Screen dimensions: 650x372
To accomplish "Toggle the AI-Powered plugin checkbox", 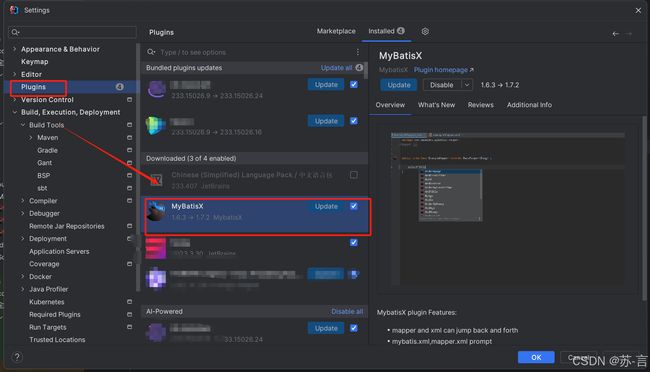I will pyautogui.click(x=354, y=328).
